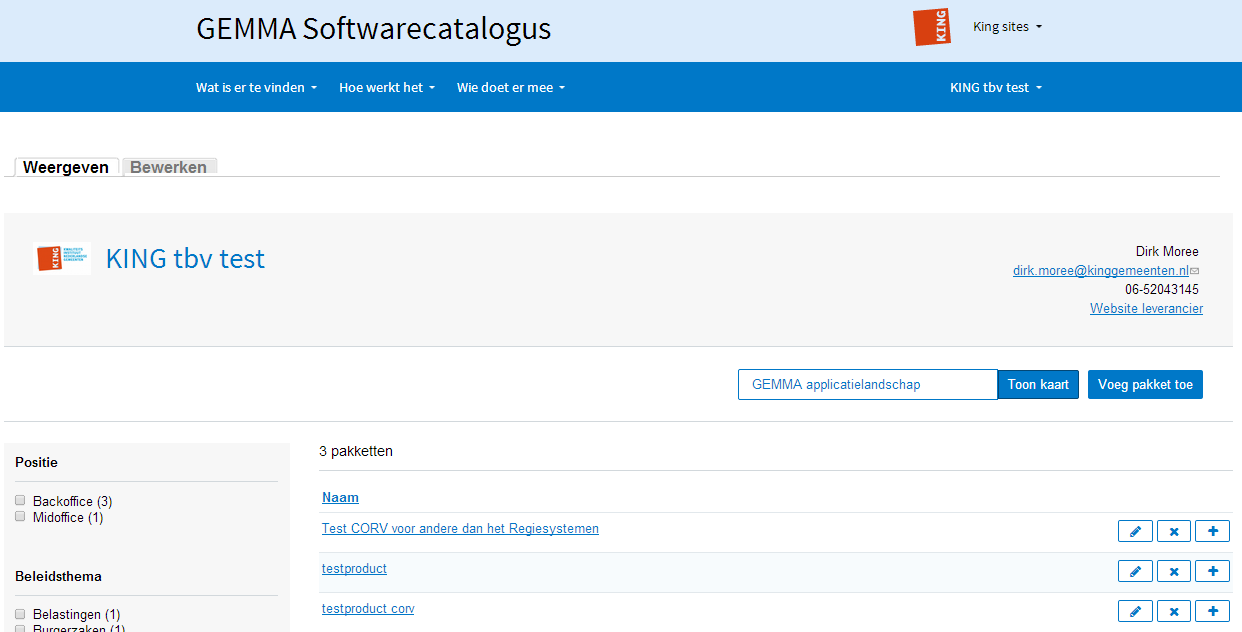Image resolution: width=1242 pixels, height=632 pixels.
Task: Switch to the Weergeven tab
Action: (x=66, y=167)
